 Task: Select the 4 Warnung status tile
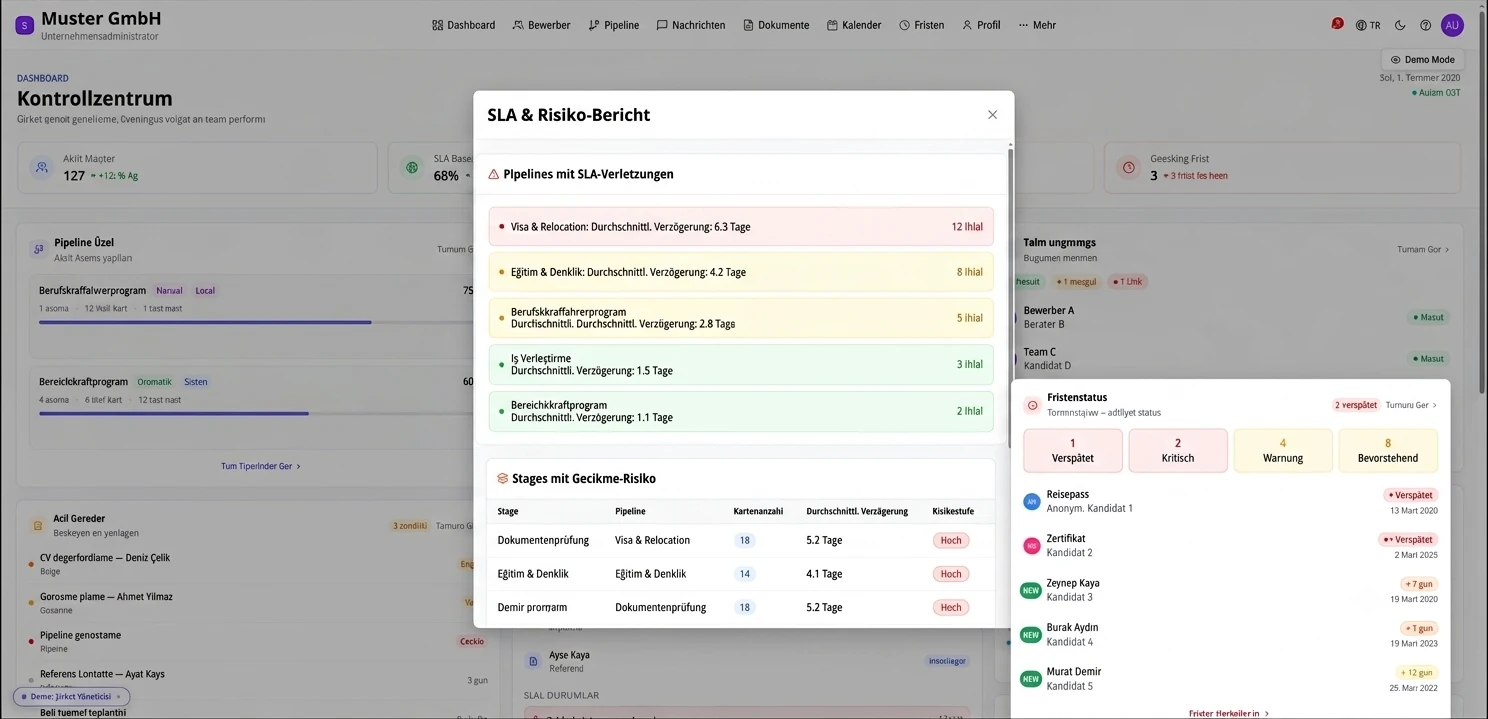1283,451
